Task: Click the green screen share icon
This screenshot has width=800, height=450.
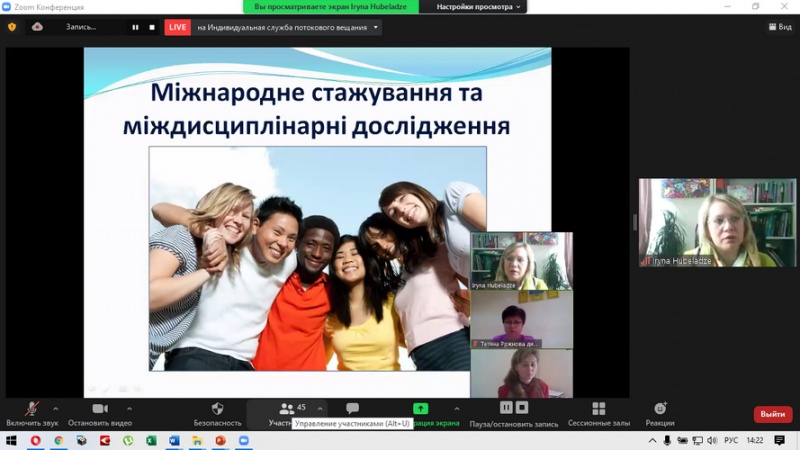Action: [421, 408]
